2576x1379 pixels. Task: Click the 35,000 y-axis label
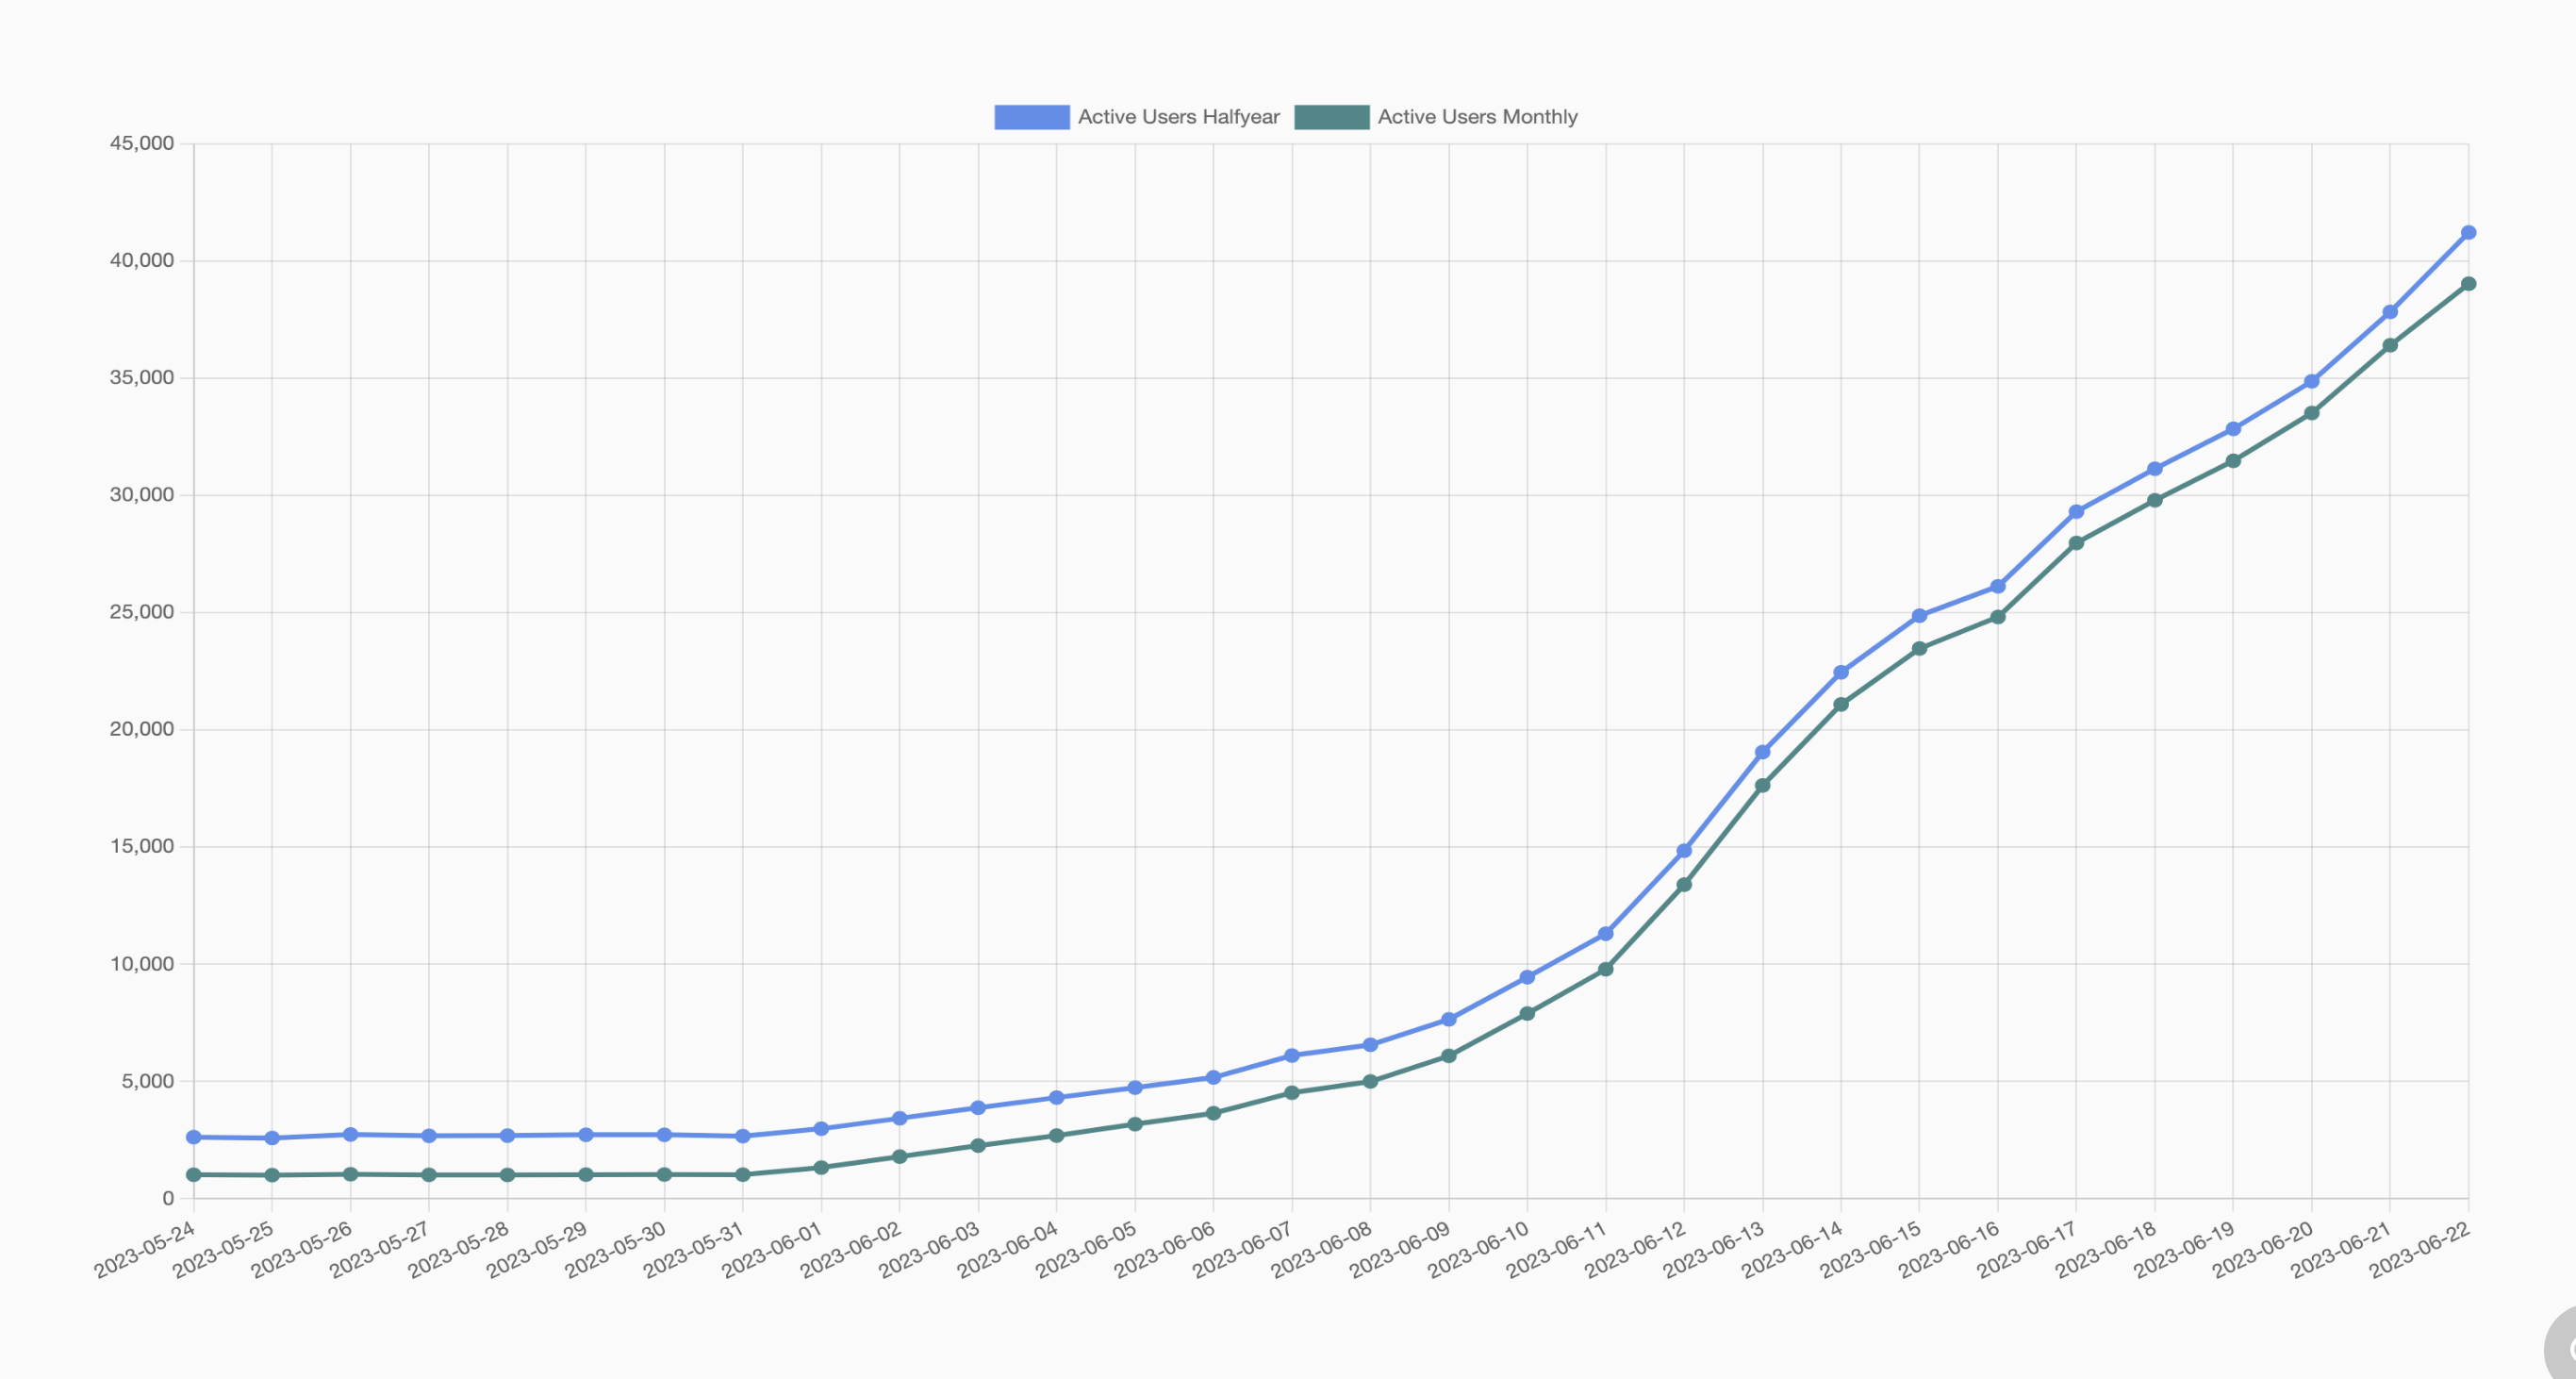(142, 378)
